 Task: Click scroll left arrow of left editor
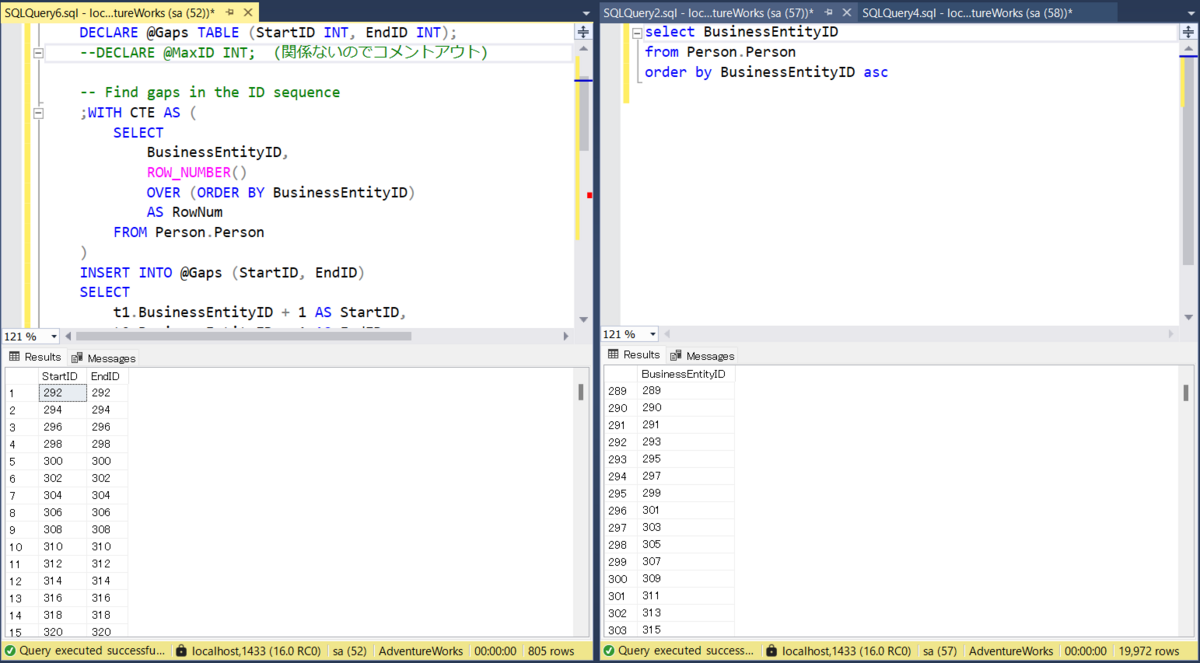[68, 336]
